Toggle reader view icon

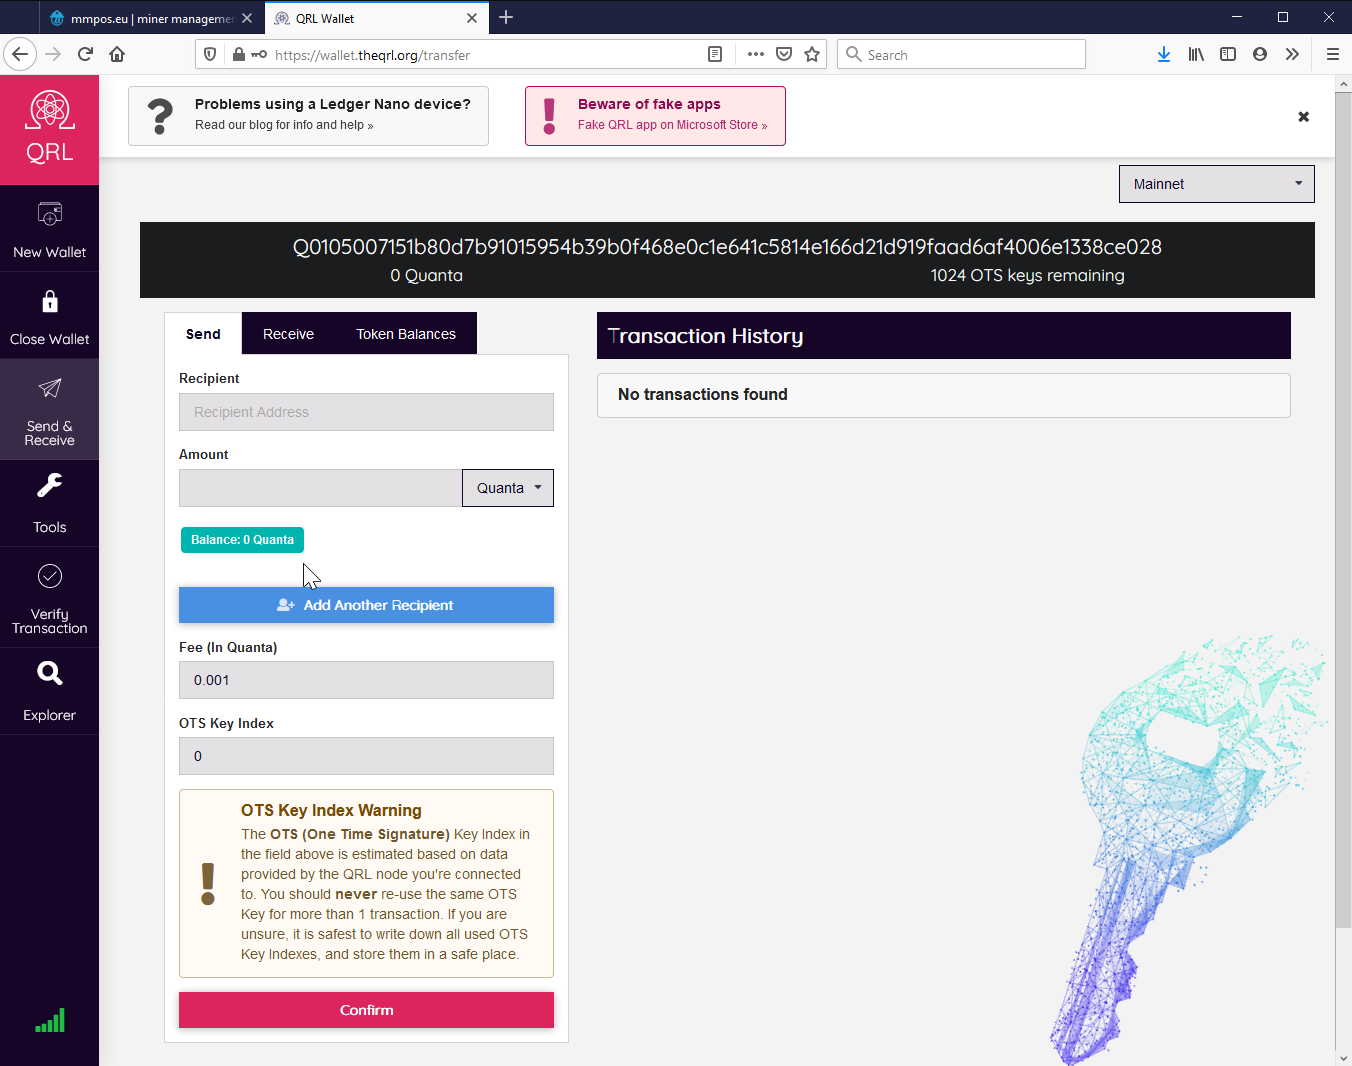pyautogui.click(x=715, y=54)
